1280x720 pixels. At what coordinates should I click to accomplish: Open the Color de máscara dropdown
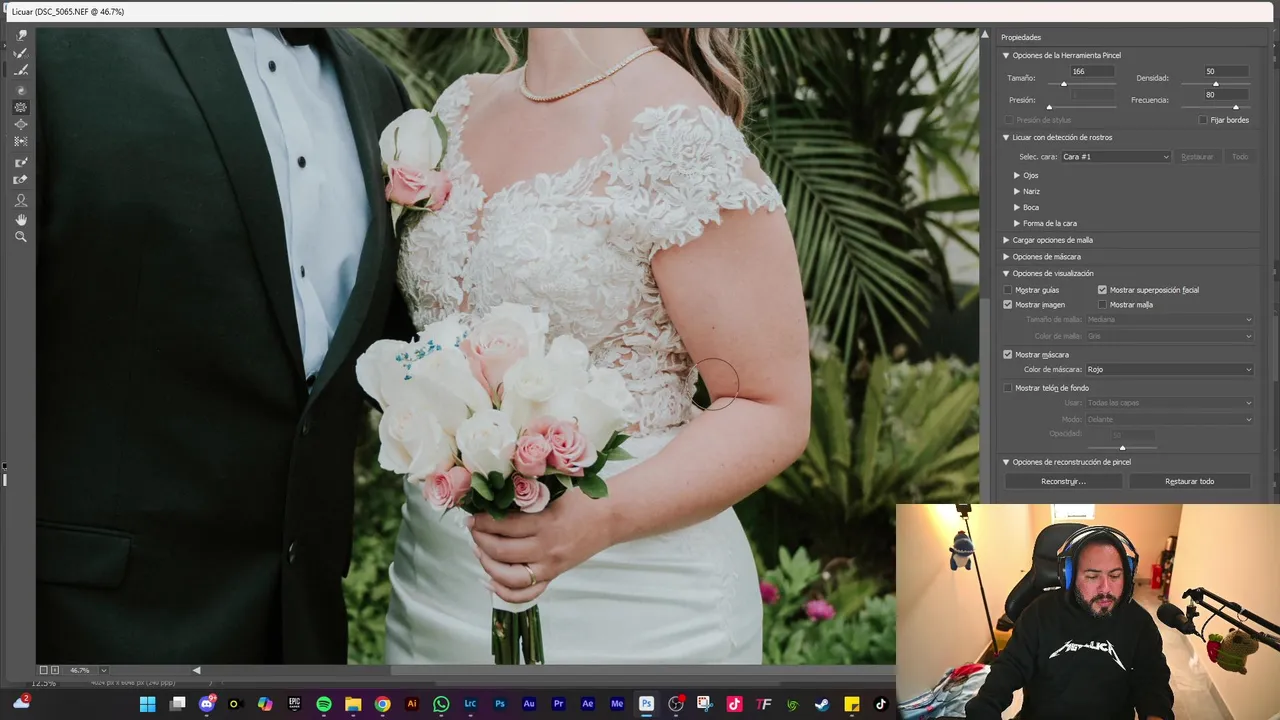coord(1169,370)
